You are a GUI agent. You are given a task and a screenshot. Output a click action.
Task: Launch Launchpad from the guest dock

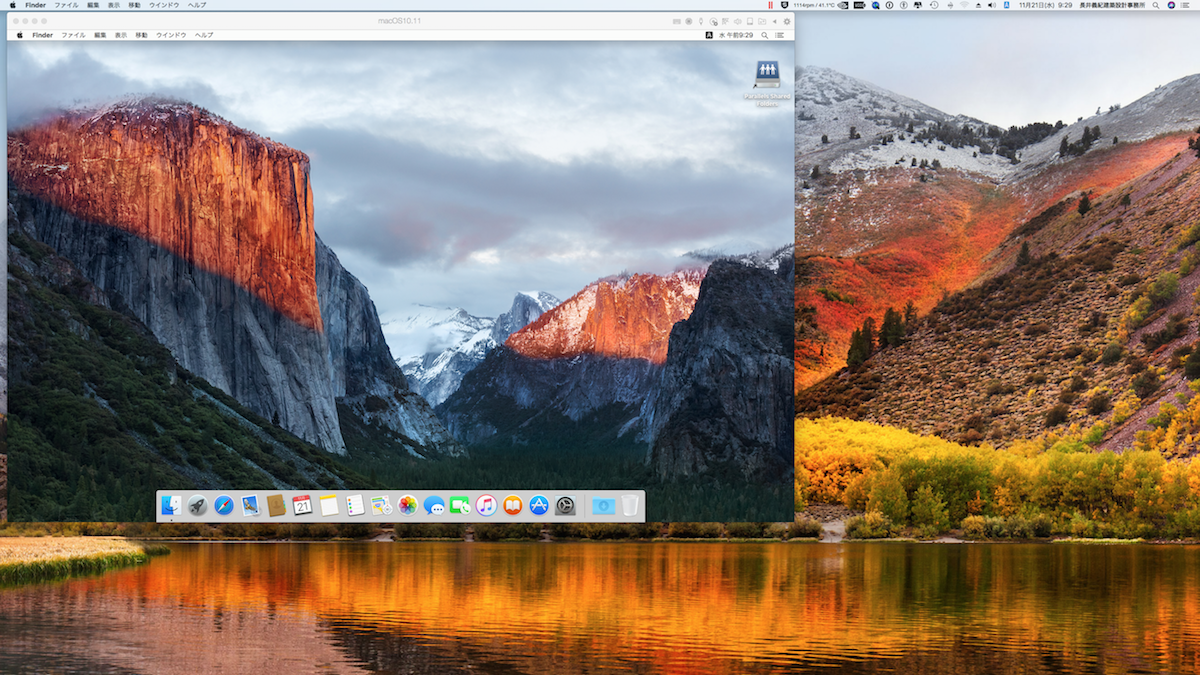point(197,506)
